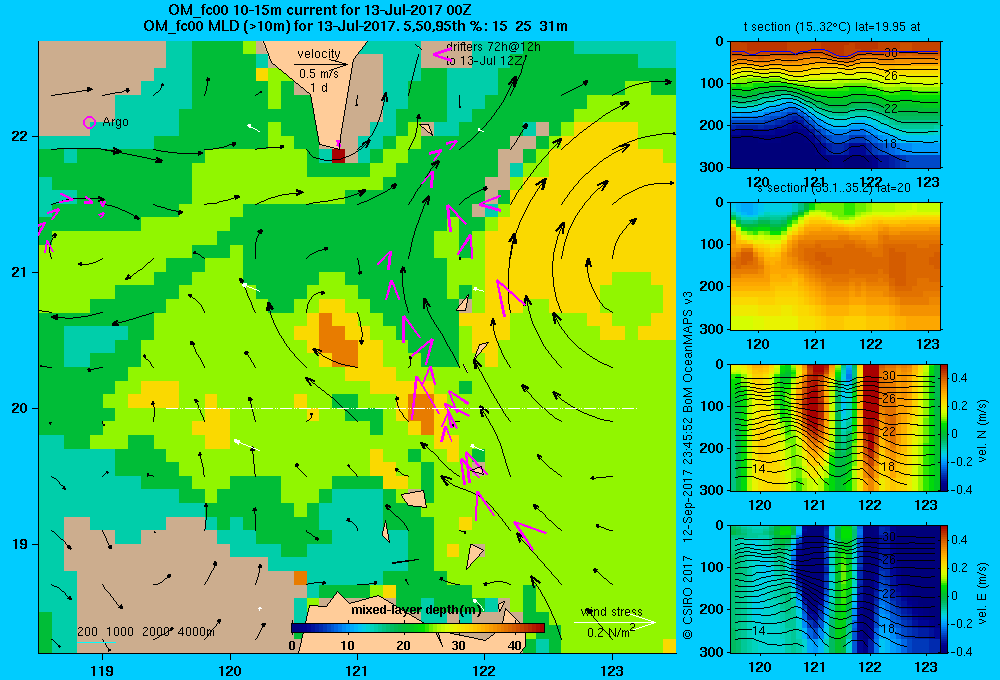Click the longitude 119 axis label
The width and height of the screenshot is (1000, 680).
[x=102, y=670]
